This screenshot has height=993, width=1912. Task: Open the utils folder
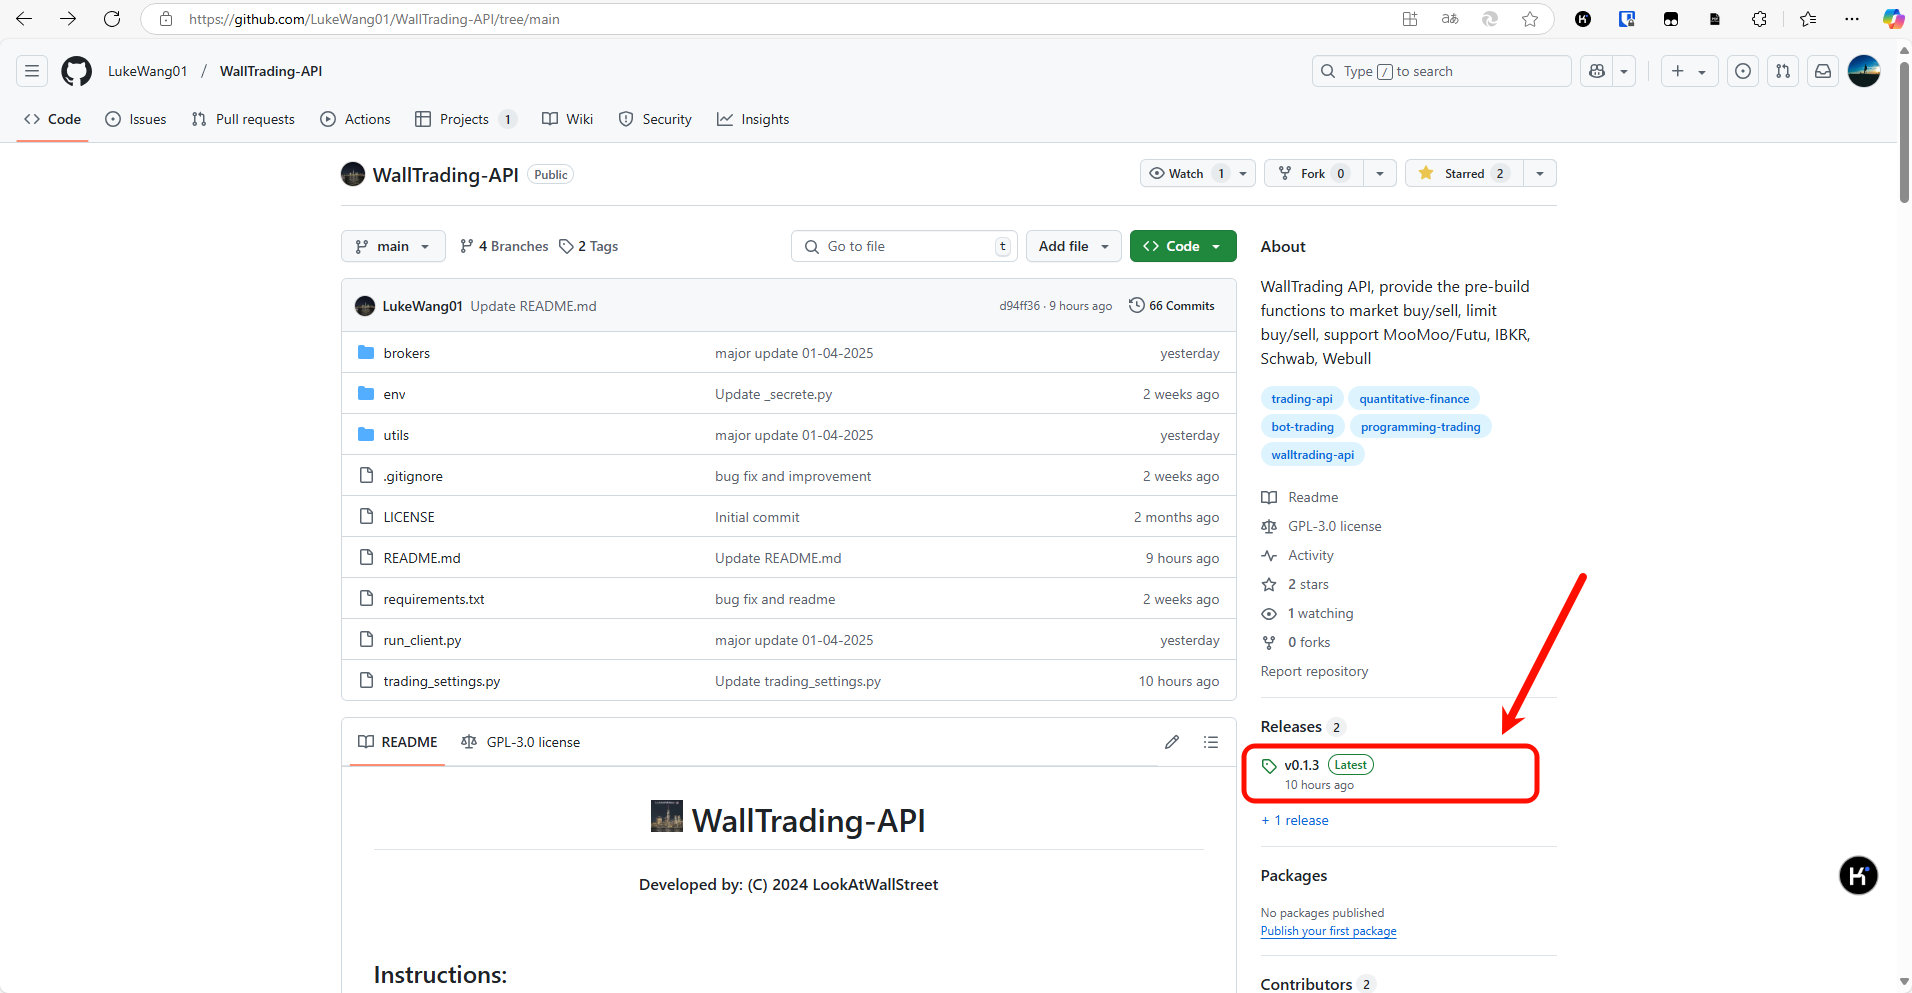396,435
